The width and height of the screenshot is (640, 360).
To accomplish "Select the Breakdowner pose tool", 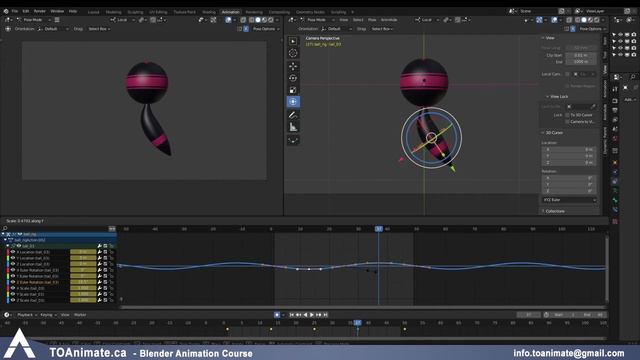I will (293, 140).
